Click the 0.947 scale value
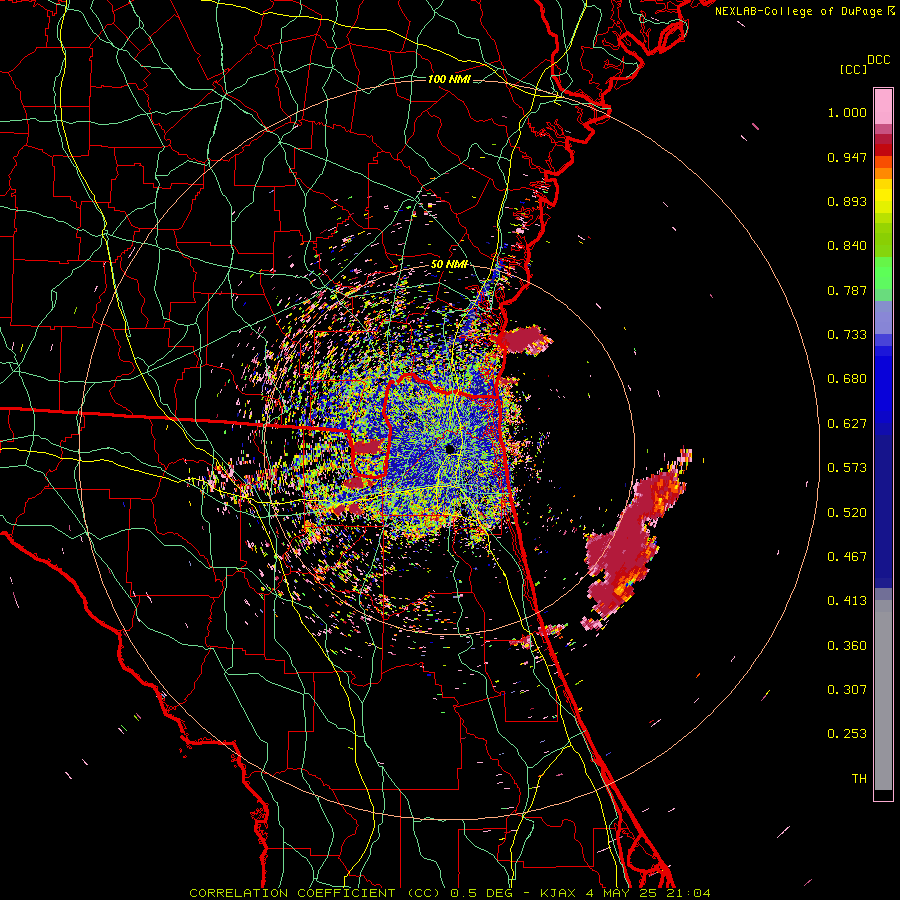This screenshot has width=900, height=900. click(x=847, y=157)
